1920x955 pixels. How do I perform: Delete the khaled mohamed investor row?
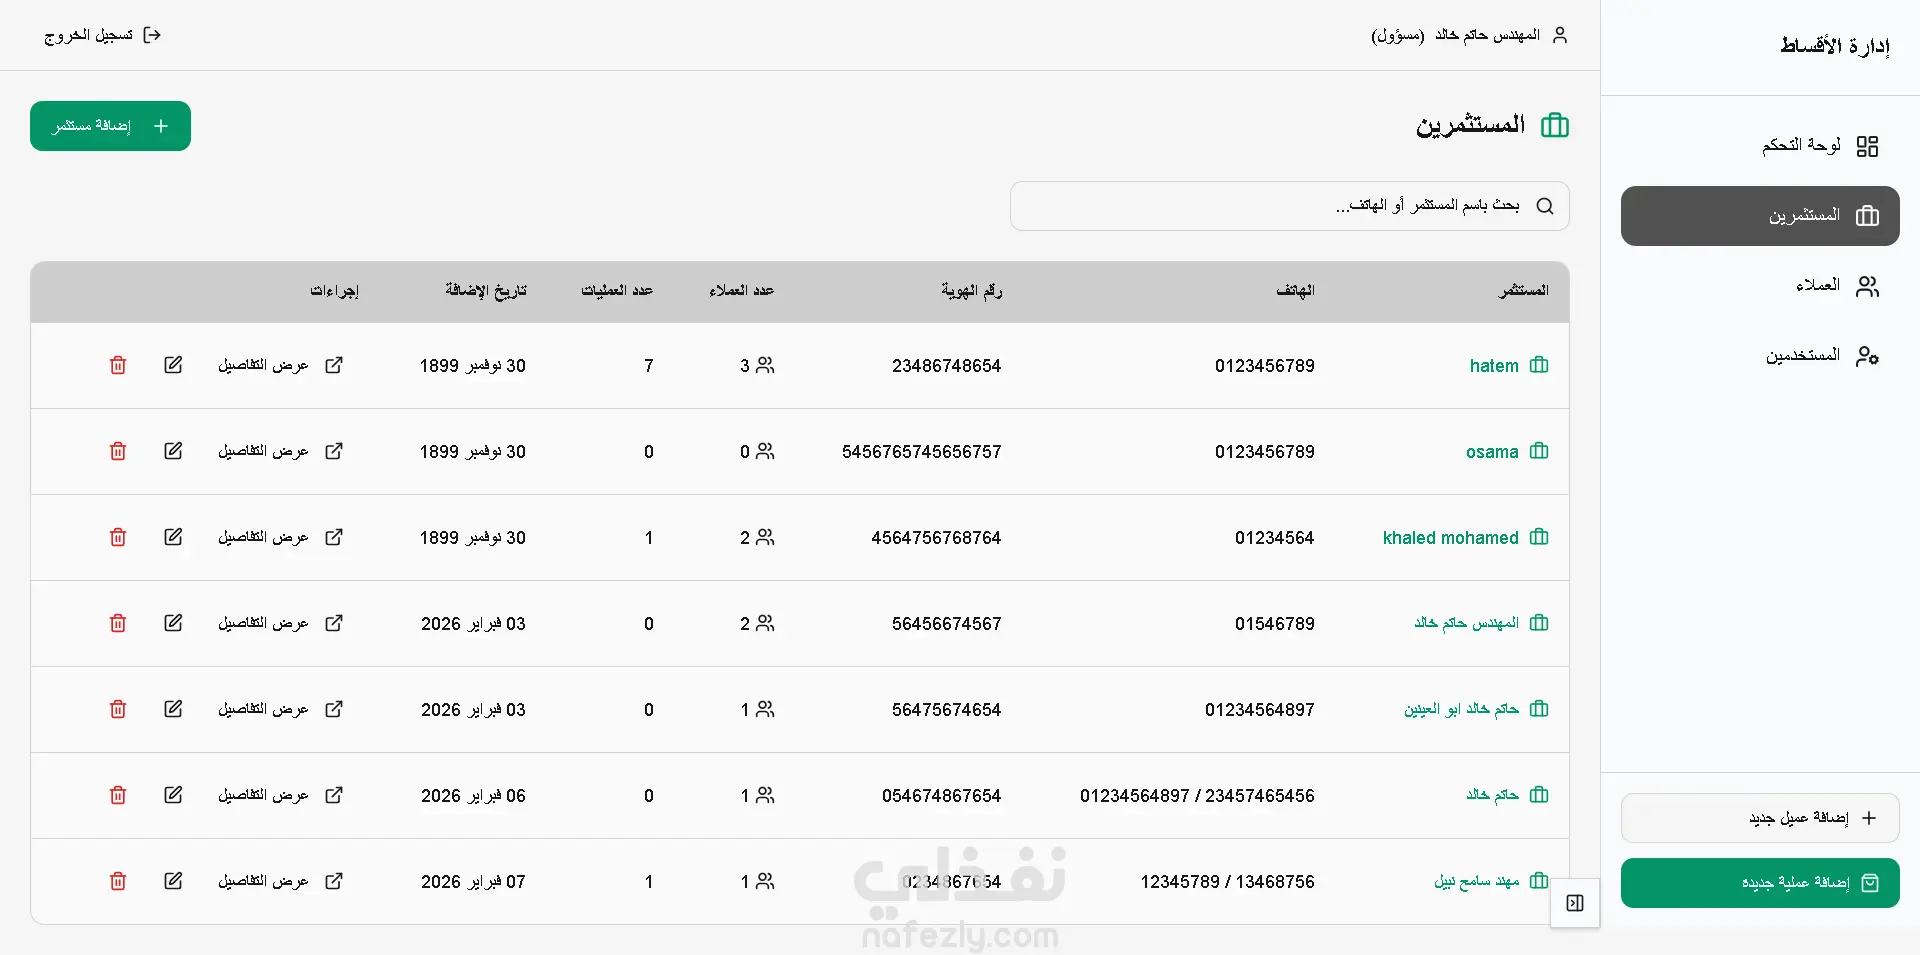pyautogui.click(x=118, y=537)
